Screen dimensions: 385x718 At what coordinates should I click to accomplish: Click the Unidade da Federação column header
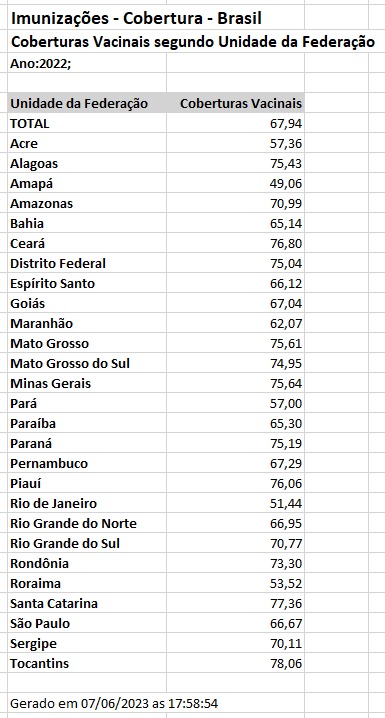(x=79, y=104)
